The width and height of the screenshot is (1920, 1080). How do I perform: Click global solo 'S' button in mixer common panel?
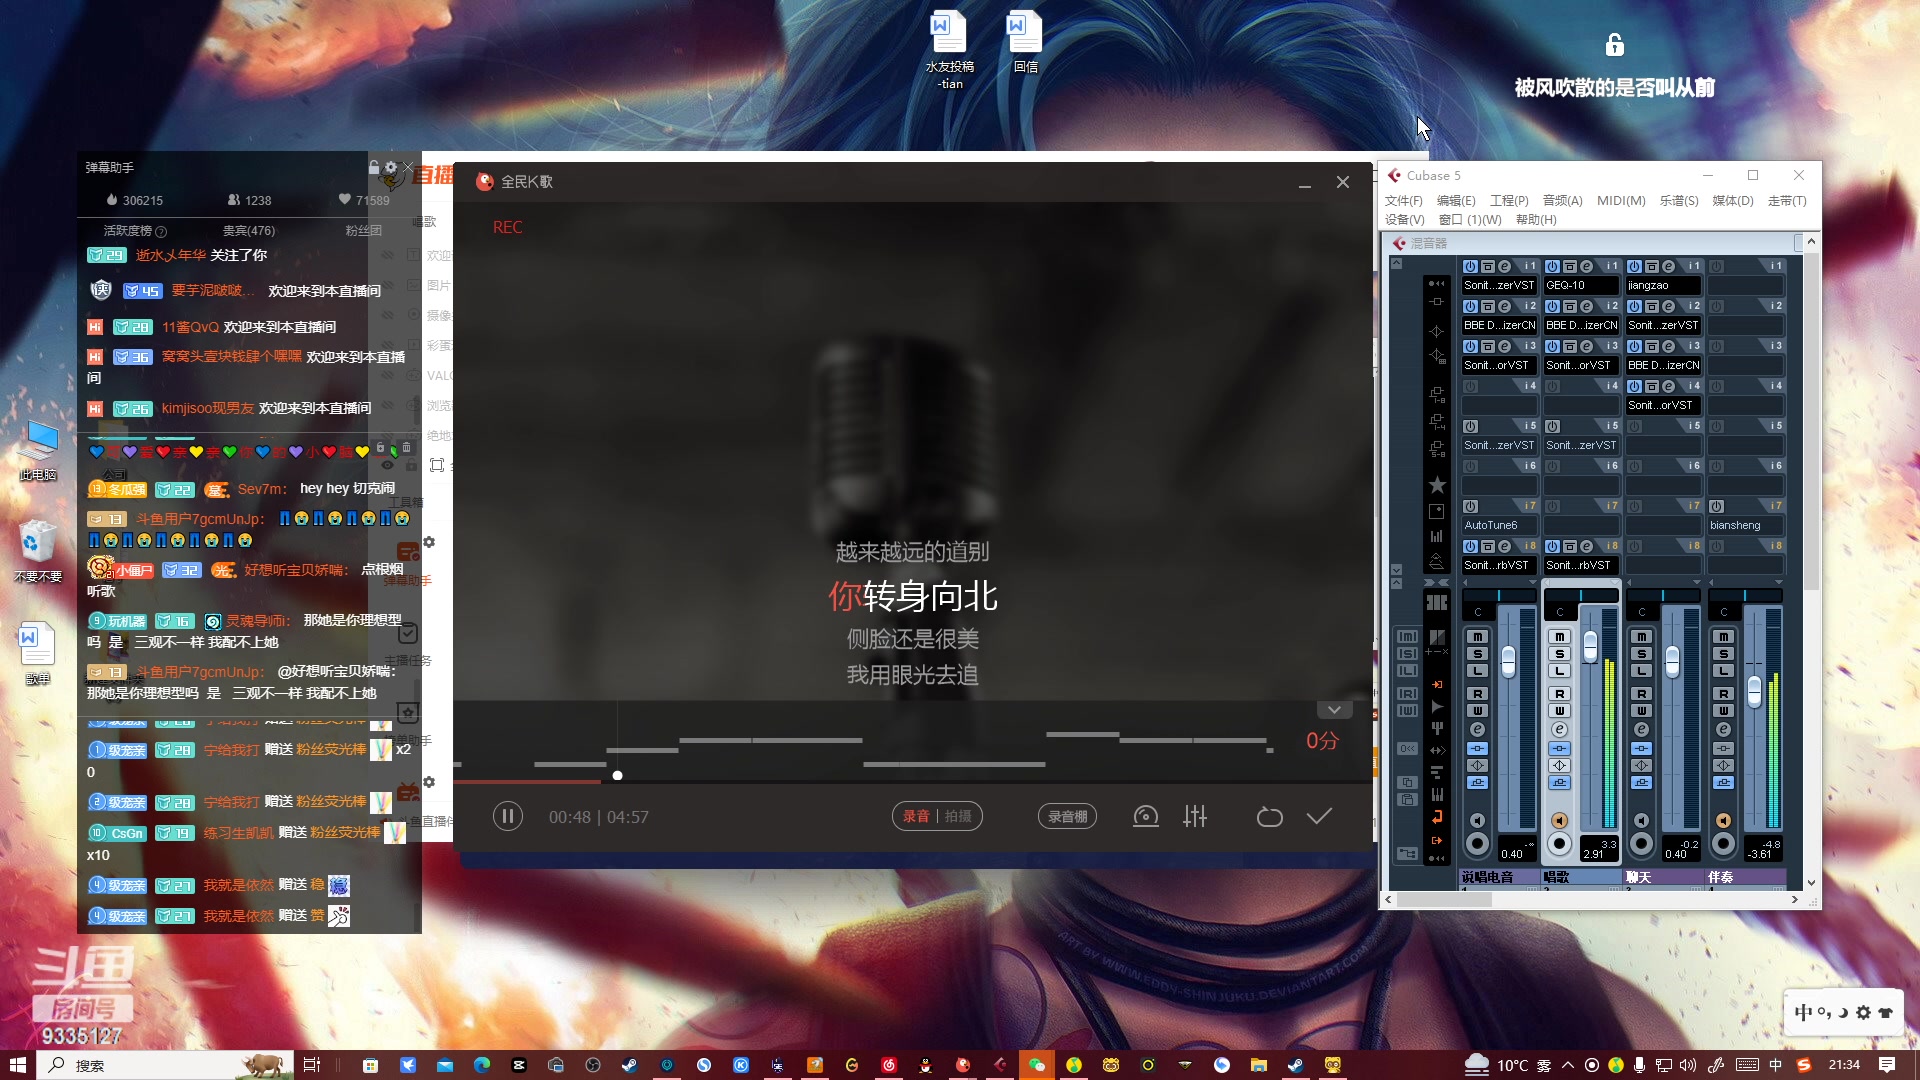tap(1407, 654)
